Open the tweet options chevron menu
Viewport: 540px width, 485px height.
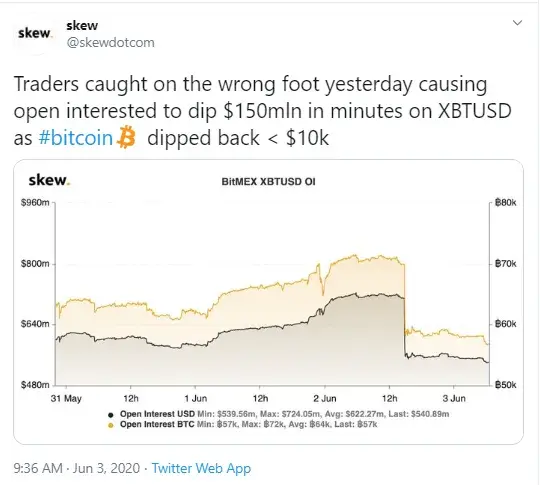(517, 23)
